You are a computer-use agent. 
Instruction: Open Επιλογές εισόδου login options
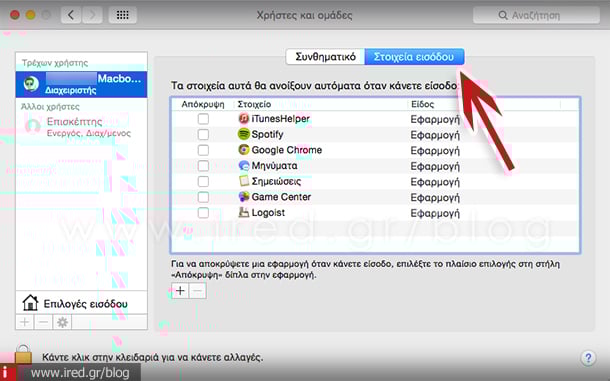tap(82, 303)
